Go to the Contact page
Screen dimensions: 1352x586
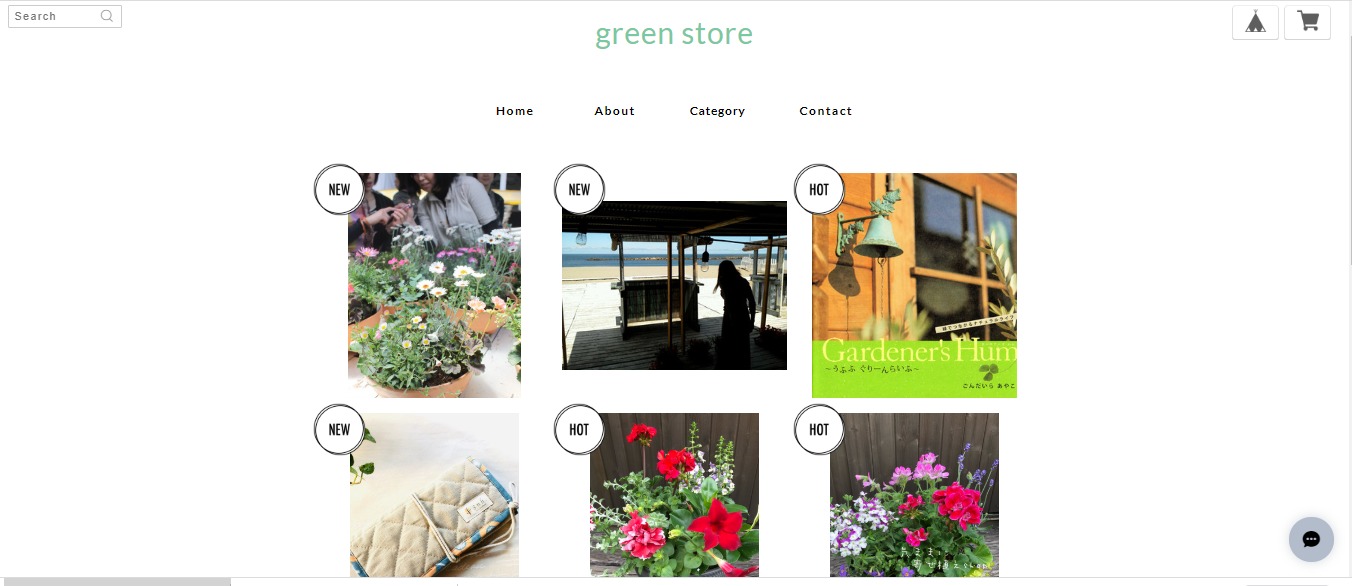pos(826,111)
